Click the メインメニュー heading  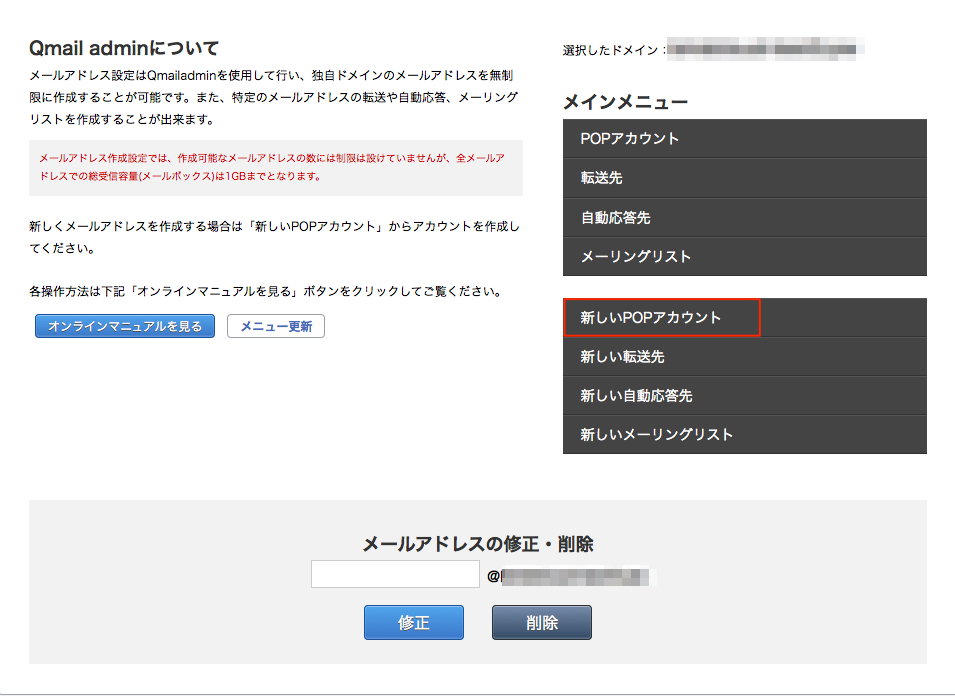click(626, 102)
